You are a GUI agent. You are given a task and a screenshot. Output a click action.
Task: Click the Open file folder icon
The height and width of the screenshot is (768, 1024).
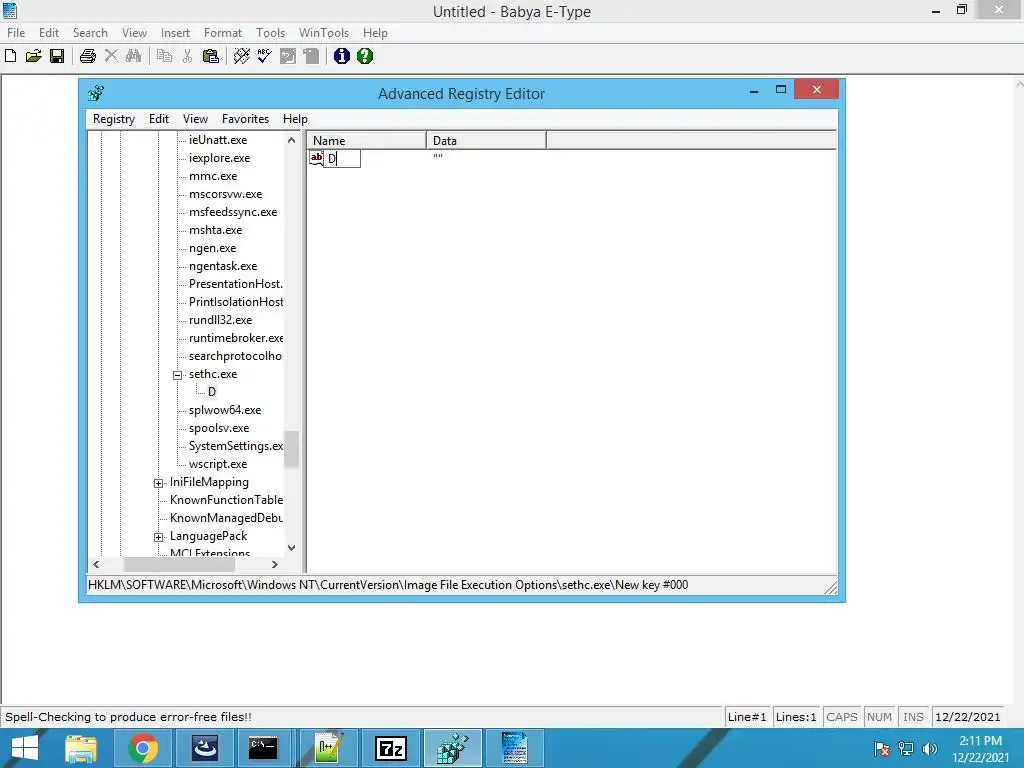[x=33, y=56]
